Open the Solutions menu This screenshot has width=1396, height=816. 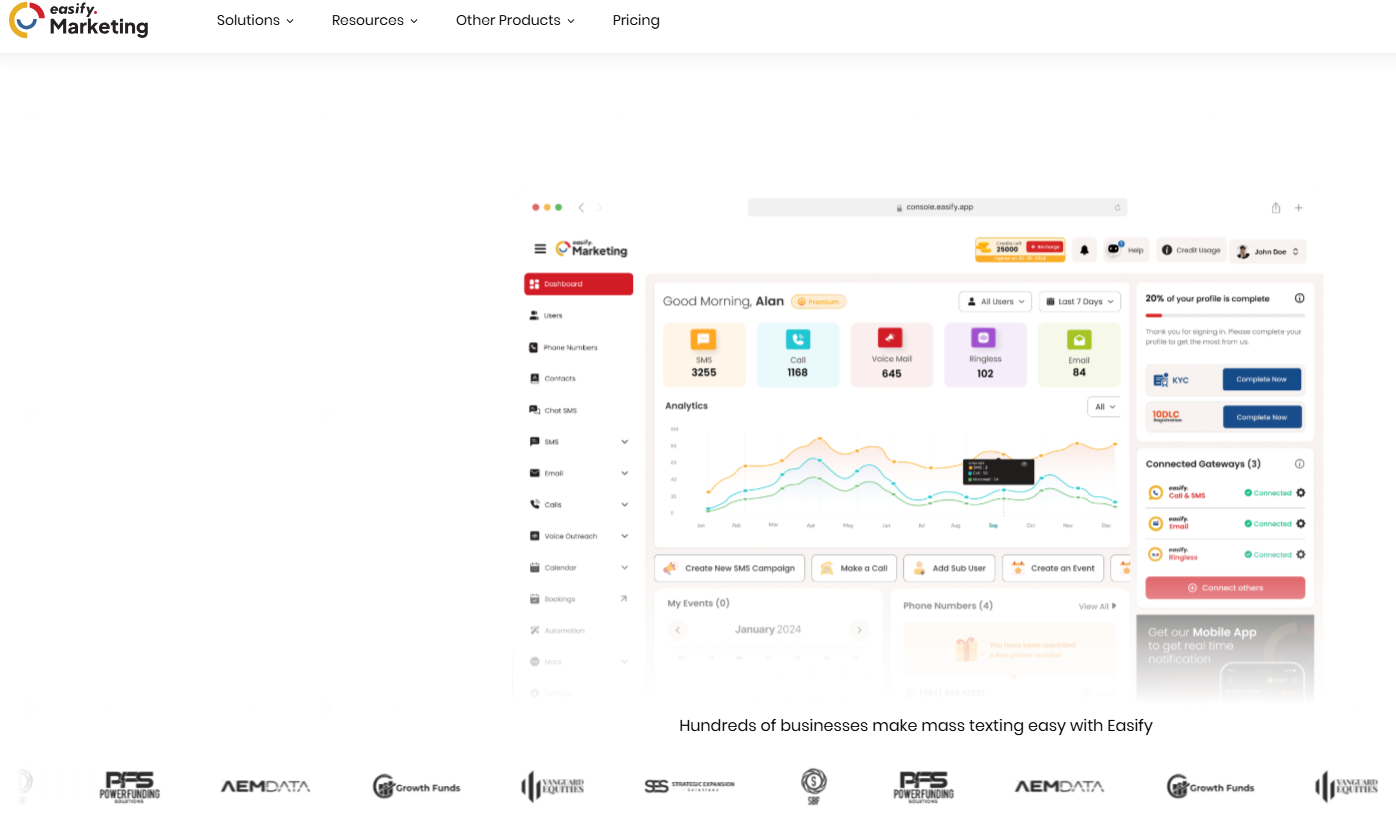point(255,20)
